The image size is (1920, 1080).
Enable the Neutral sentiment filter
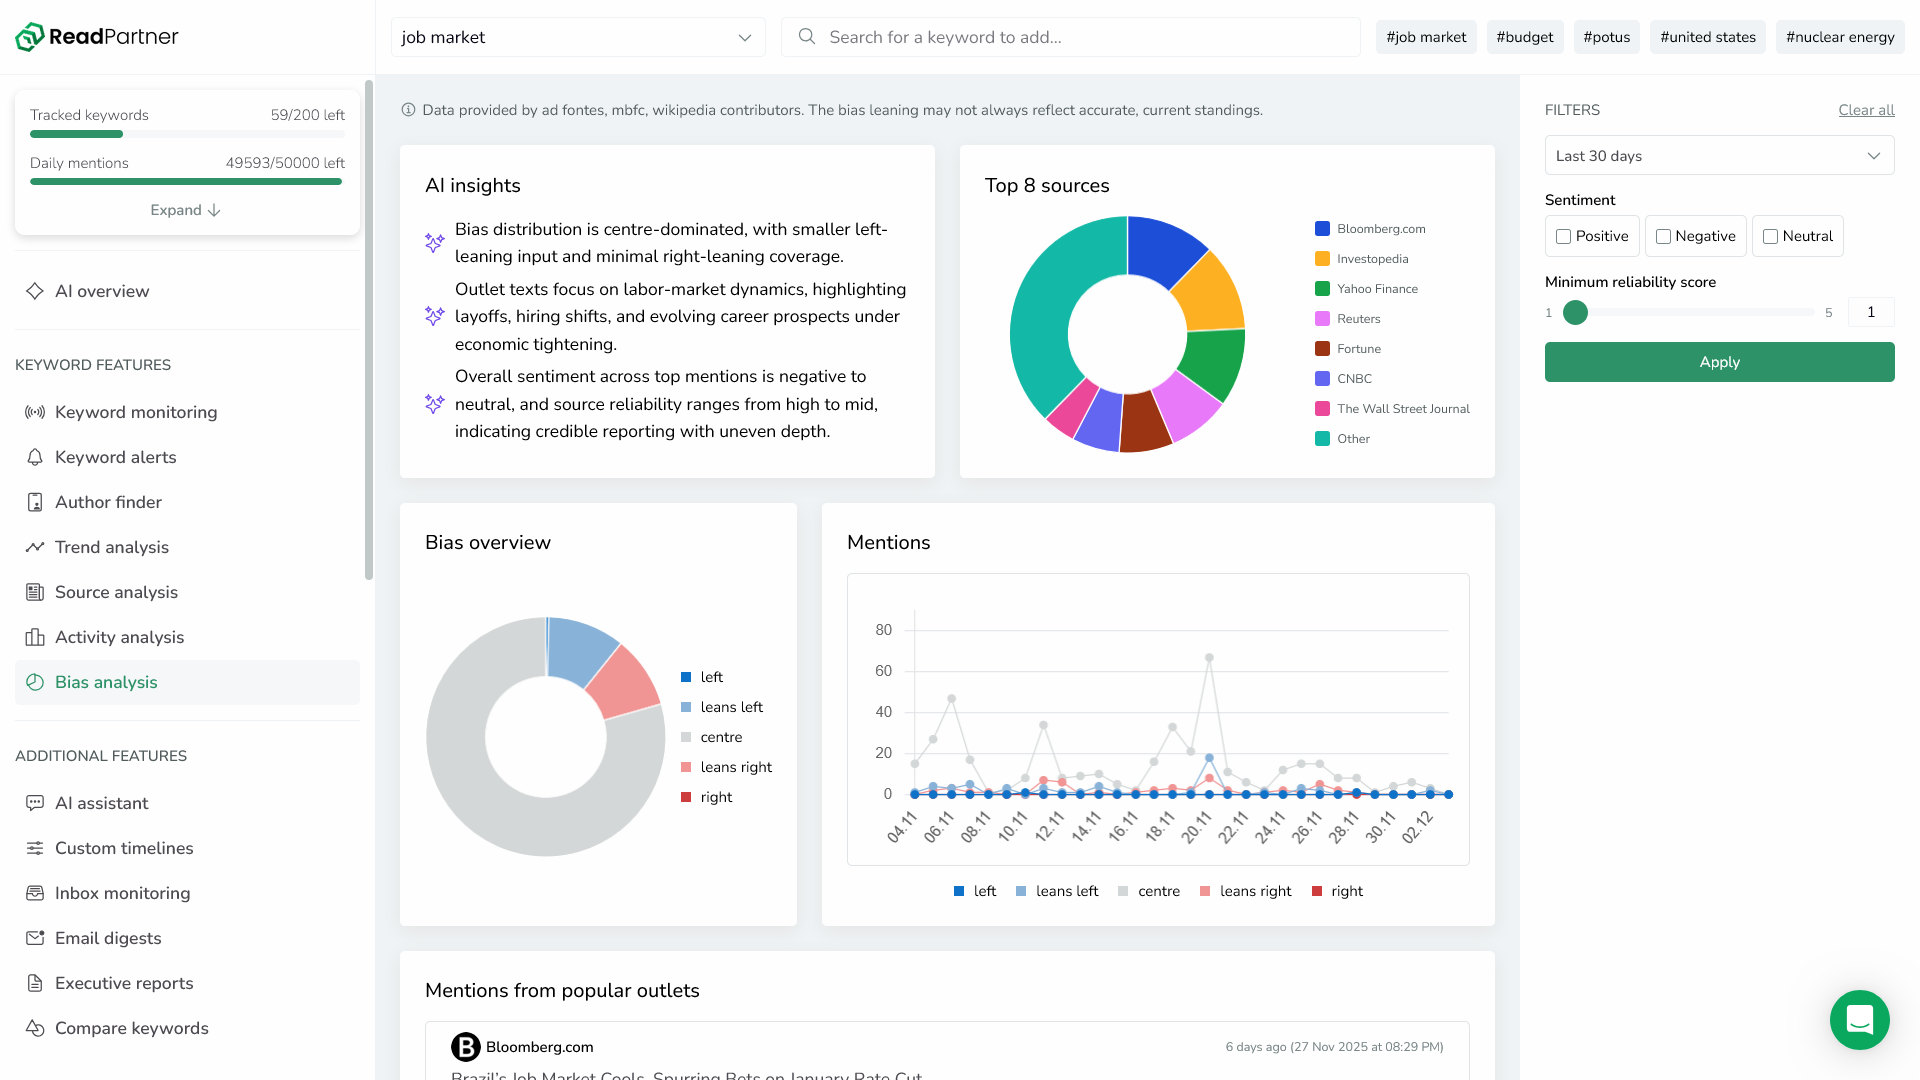[1770, 236]
